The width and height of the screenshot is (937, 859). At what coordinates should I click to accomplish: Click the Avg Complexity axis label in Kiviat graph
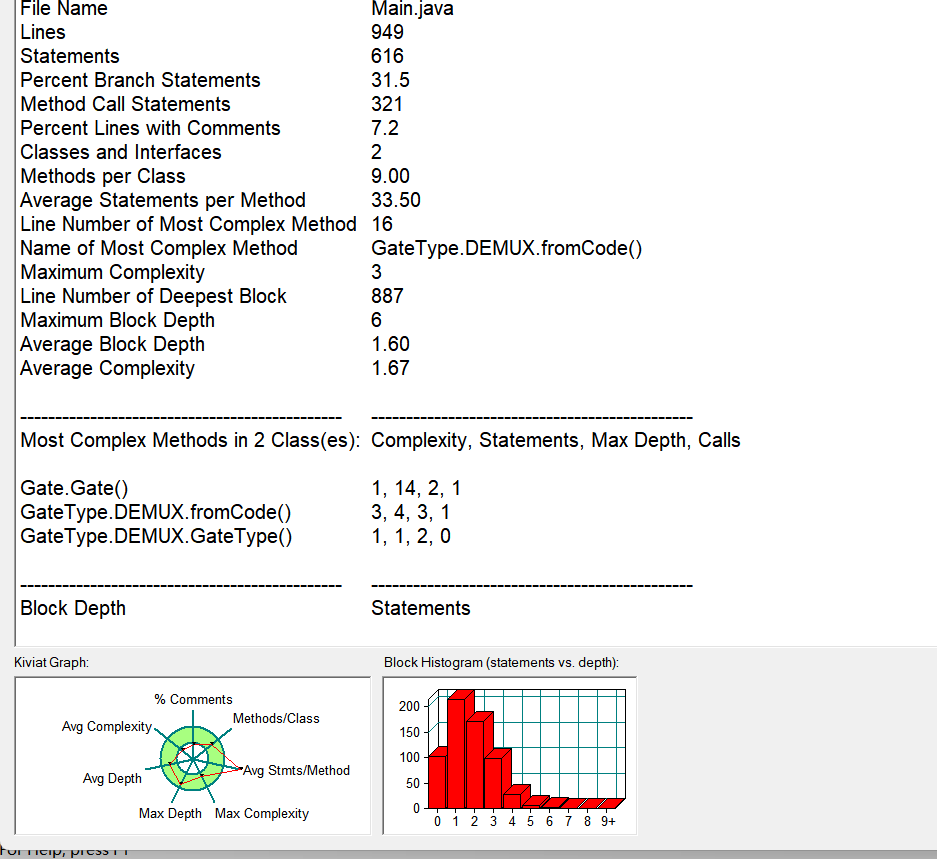pyautogui.click(x=107, y=726)
